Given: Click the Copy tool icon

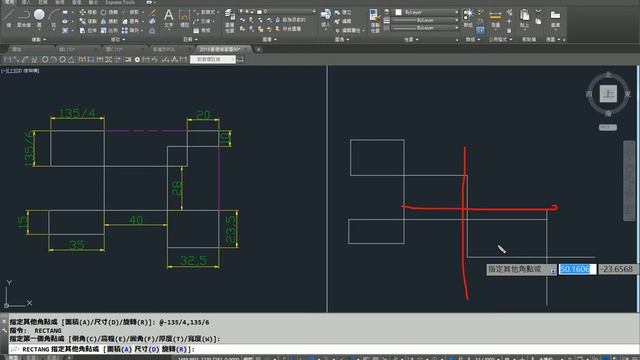Looking at the screenshot, I should click(x=83, y=21).
